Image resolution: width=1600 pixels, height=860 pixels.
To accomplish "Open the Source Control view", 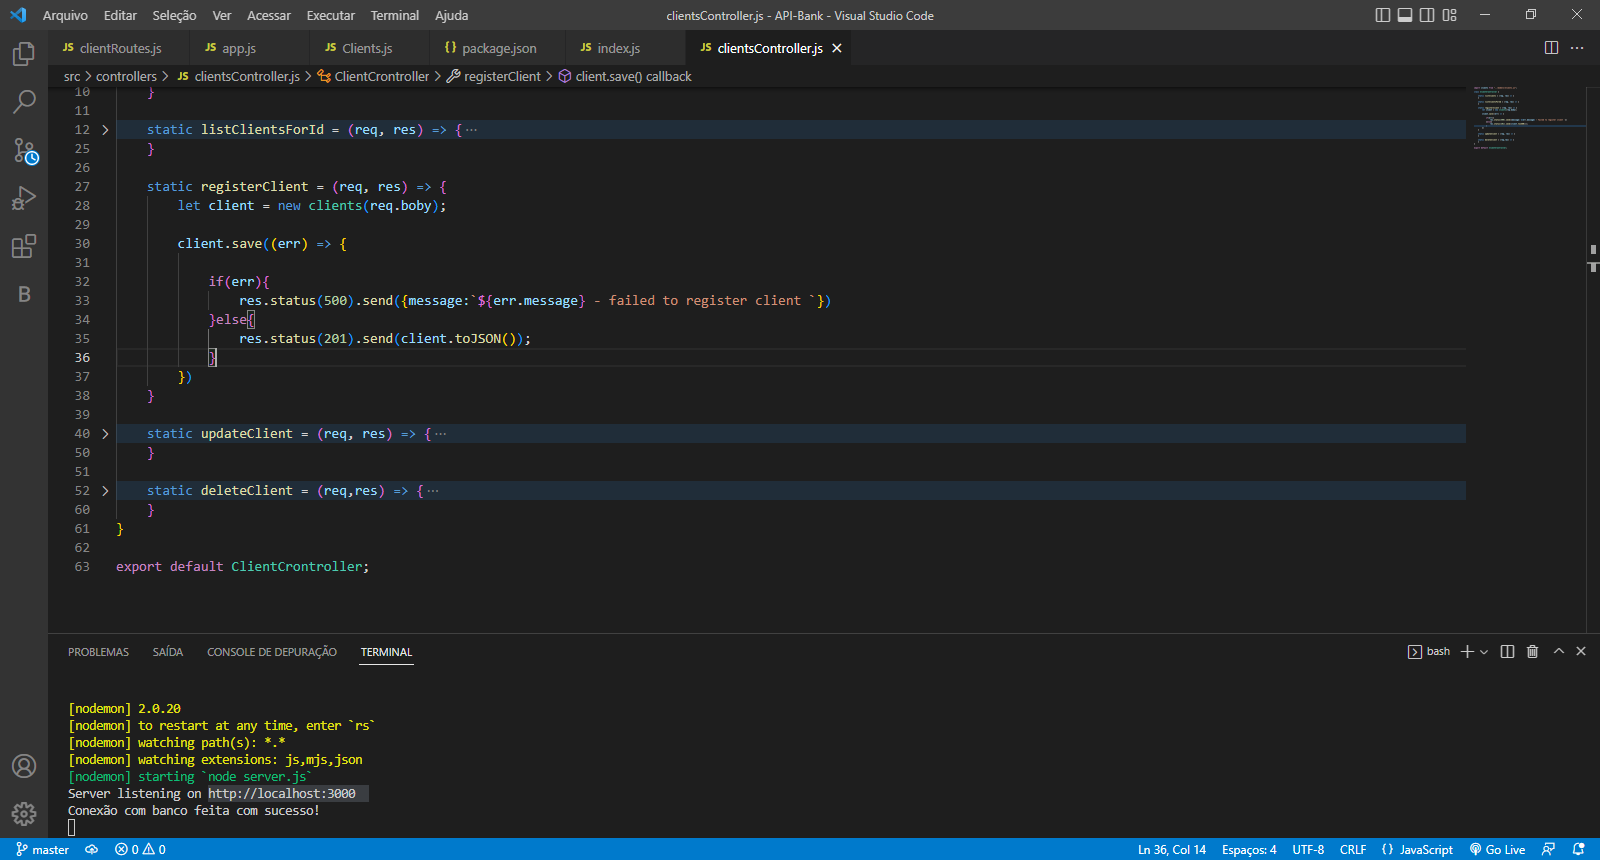I will [x=24, y=150].
